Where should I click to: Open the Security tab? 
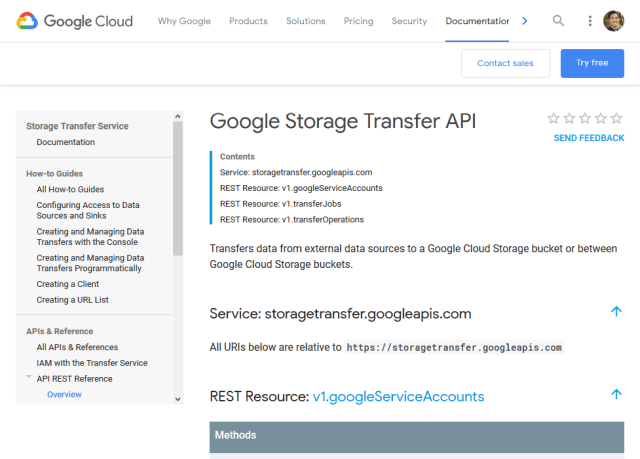tap(409, 21)
